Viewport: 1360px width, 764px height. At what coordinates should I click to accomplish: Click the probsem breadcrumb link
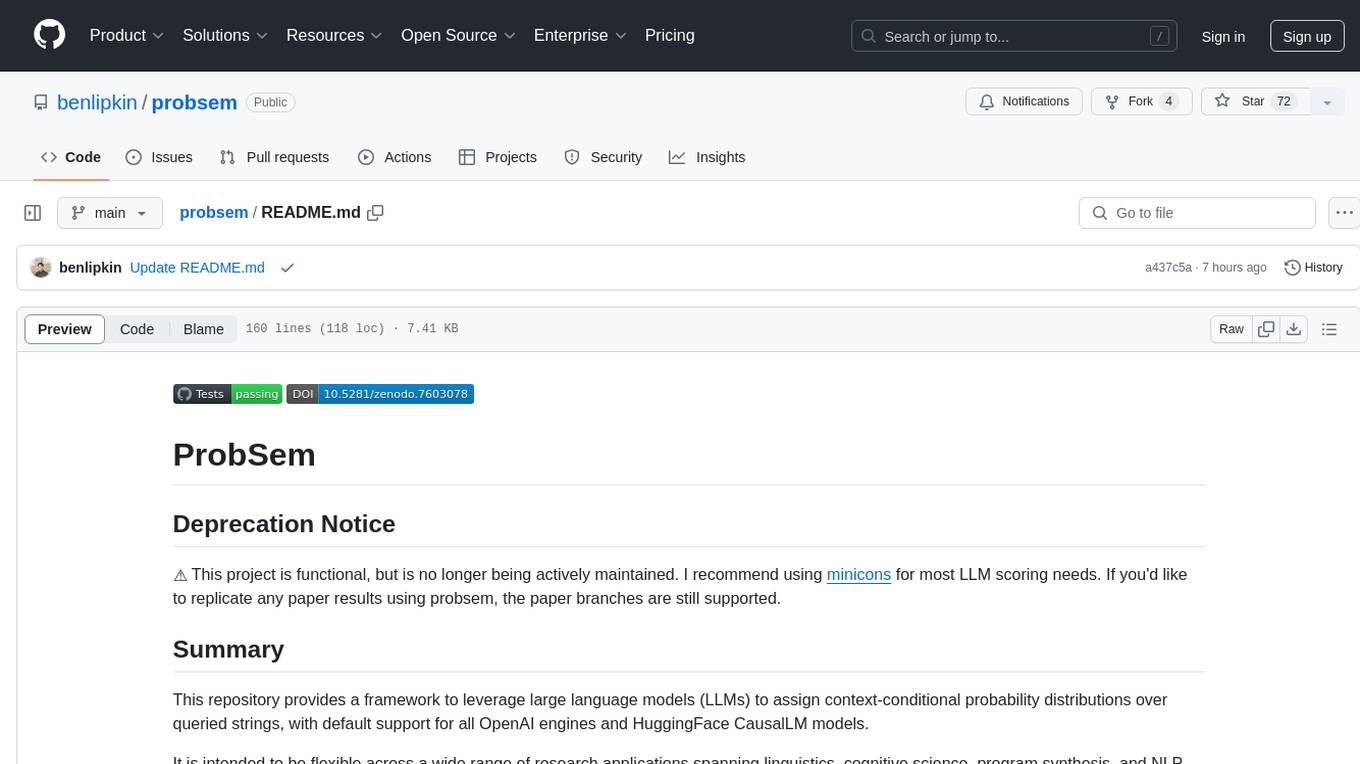(x=214, y=213)
